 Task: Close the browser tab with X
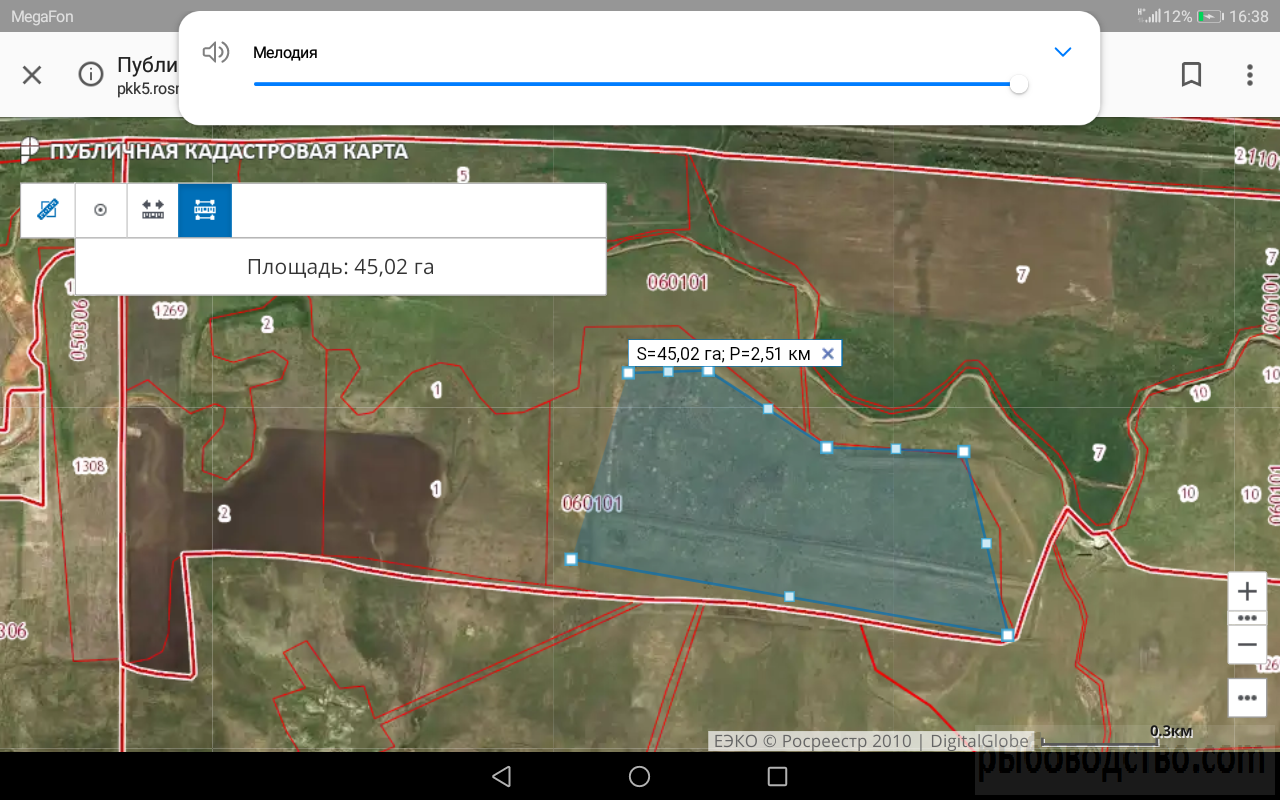[32, 75]
